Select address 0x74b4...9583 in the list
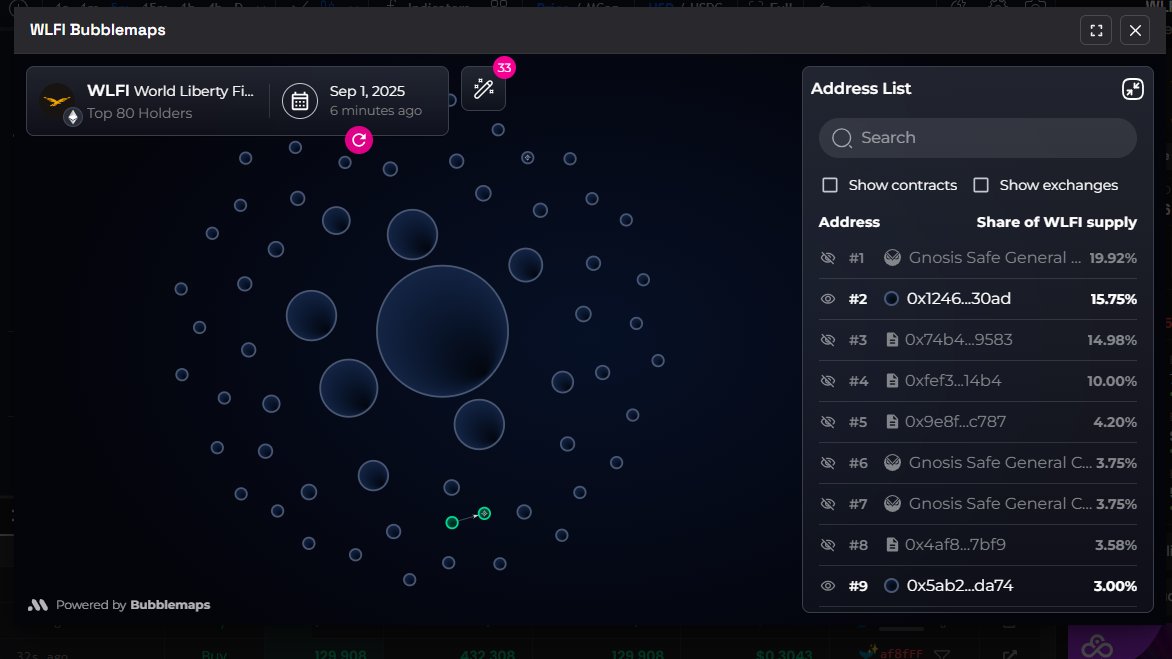 point(958,340)
